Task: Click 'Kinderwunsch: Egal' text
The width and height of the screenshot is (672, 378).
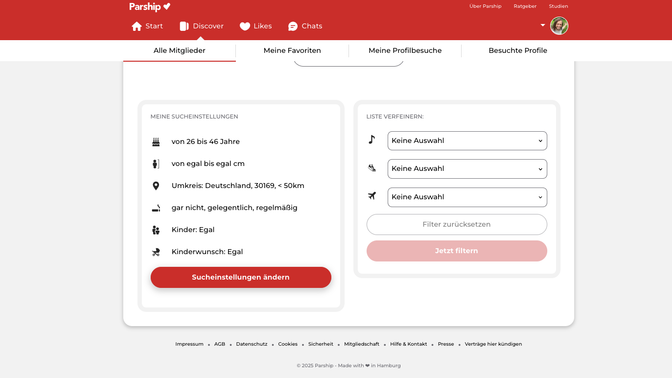Action: 207,252
